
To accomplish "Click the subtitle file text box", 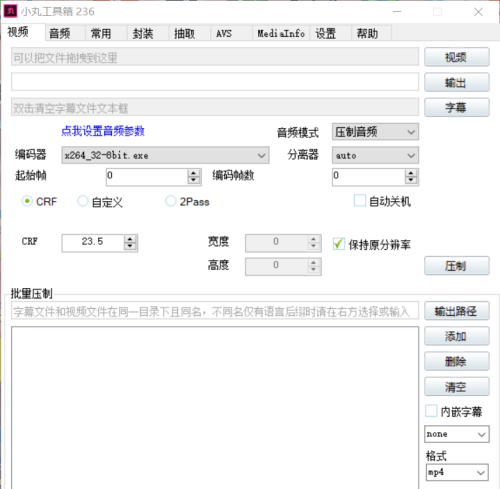I will (215, 107).
